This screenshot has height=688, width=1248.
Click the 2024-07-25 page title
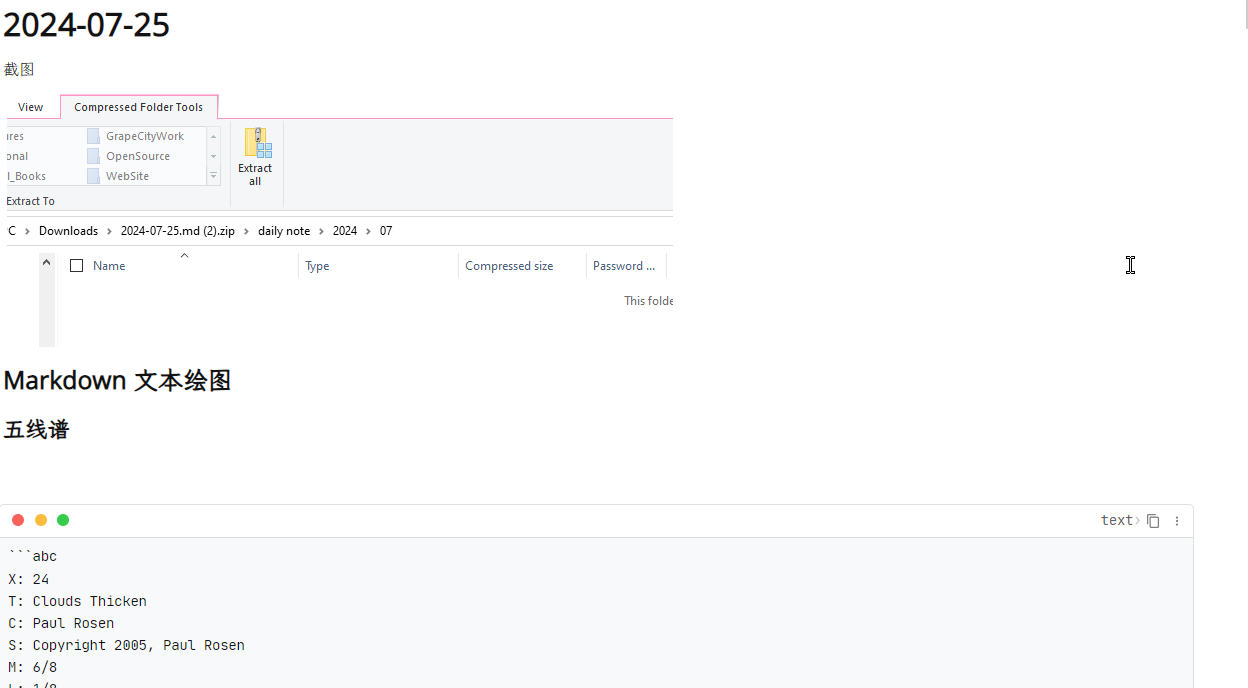pos(87,25)
